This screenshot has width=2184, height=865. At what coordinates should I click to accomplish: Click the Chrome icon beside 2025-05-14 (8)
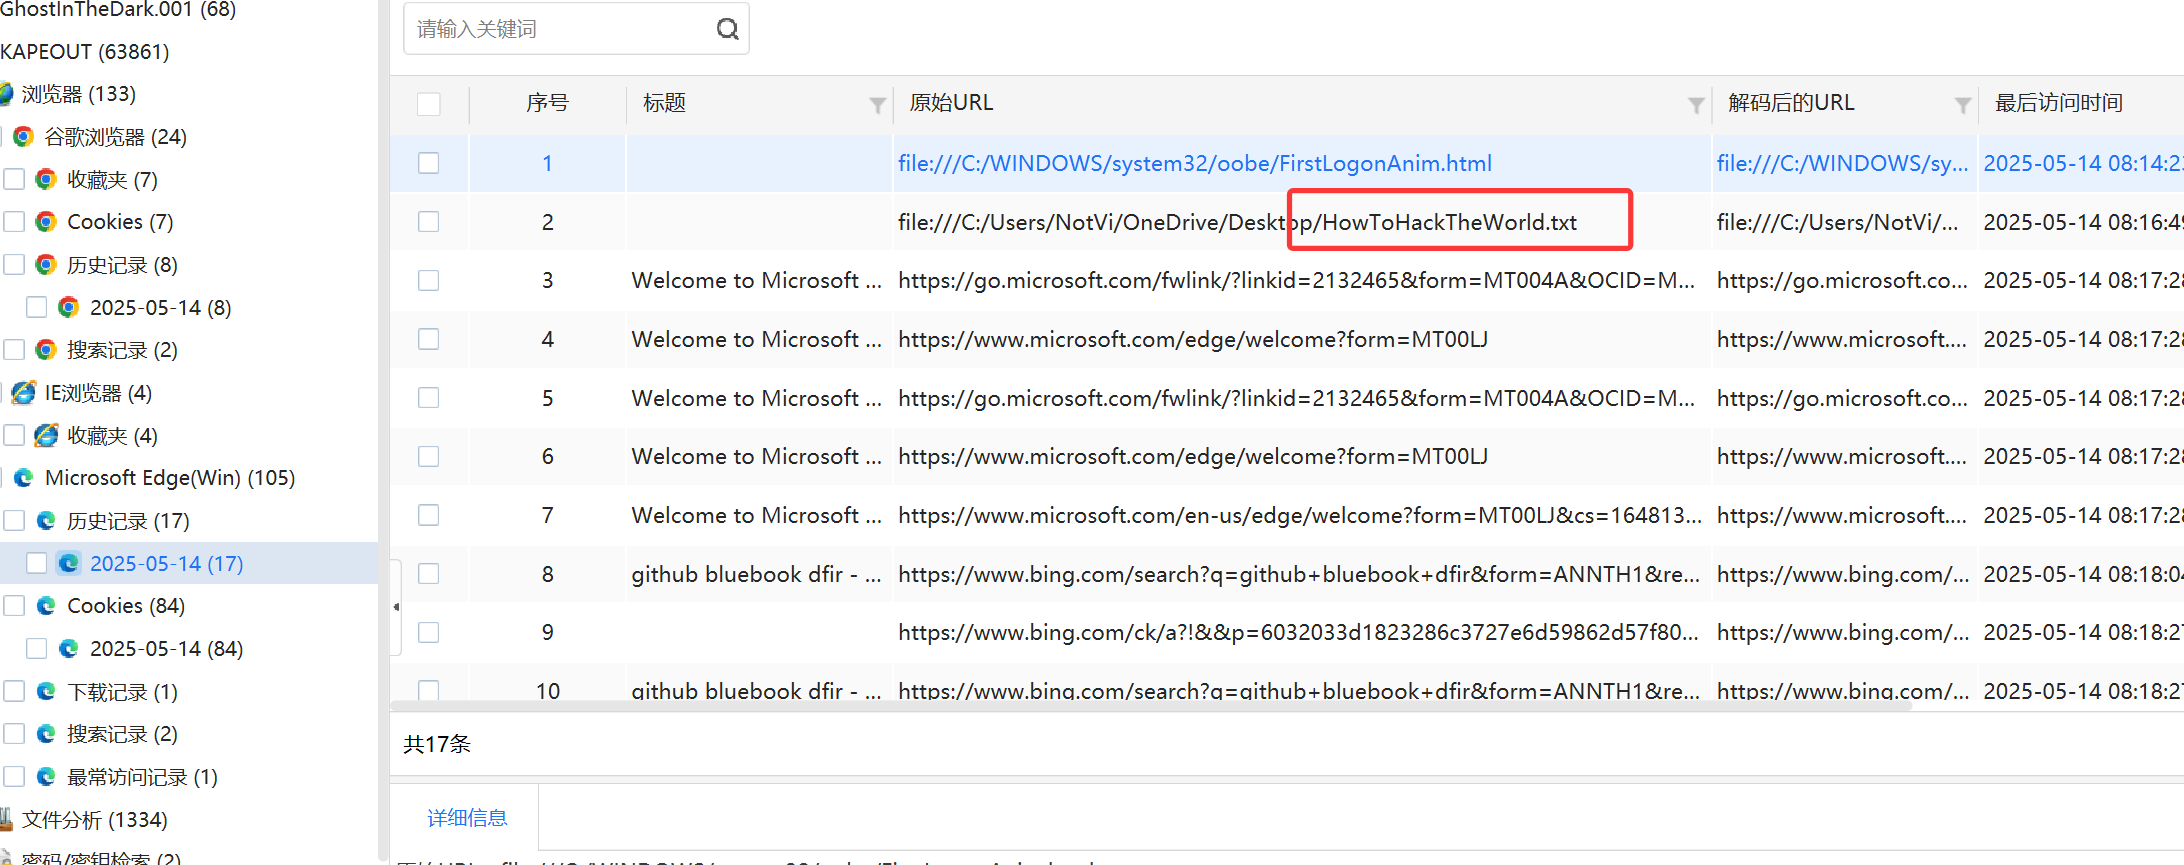[x=68, y=307]
